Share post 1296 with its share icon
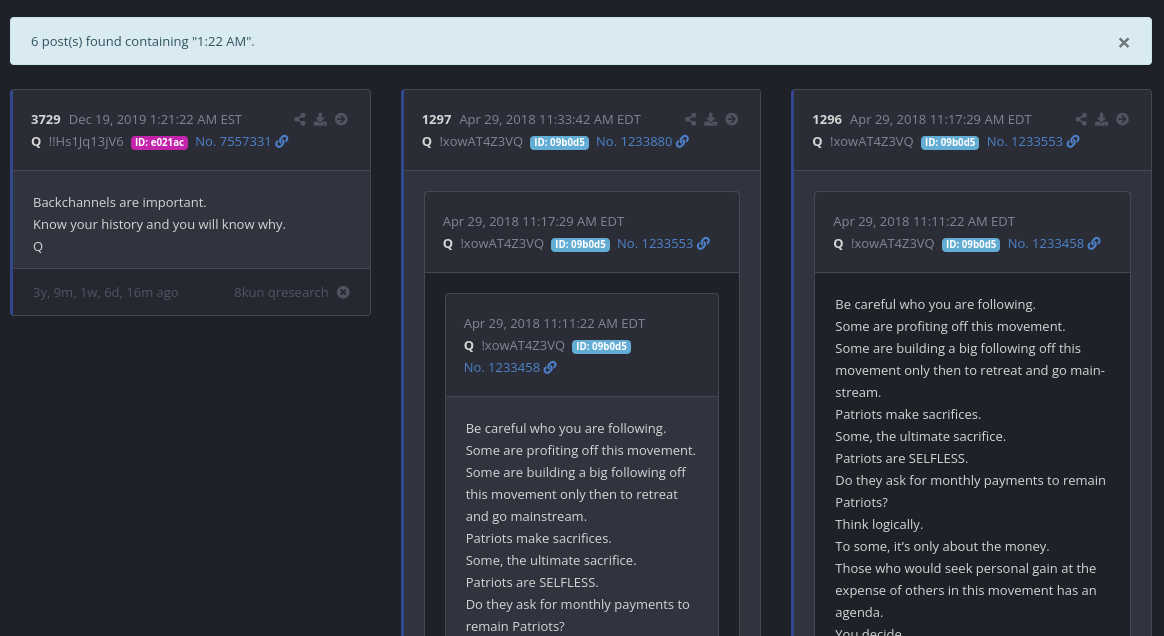This screenshot has height=636, width=1164. tap(1081, 119)
